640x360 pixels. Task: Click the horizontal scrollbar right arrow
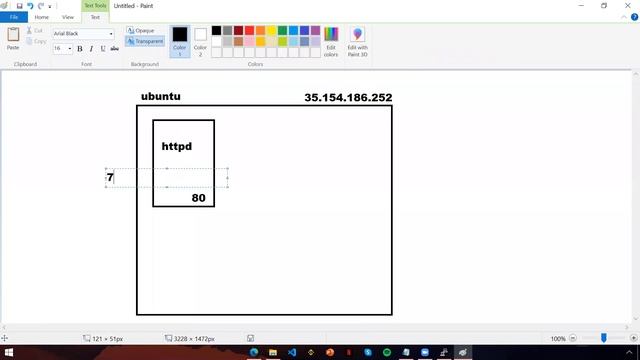tap(627, 327)
